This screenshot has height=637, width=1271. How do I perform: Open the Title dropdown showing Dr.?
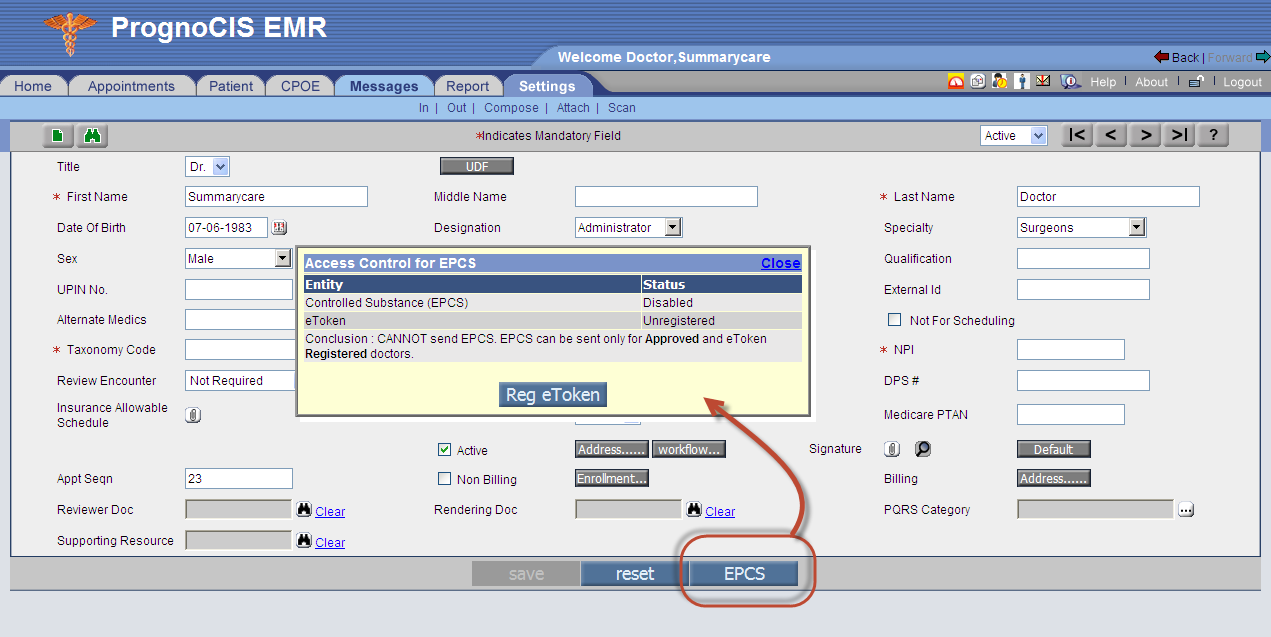[x=208, y=167]
